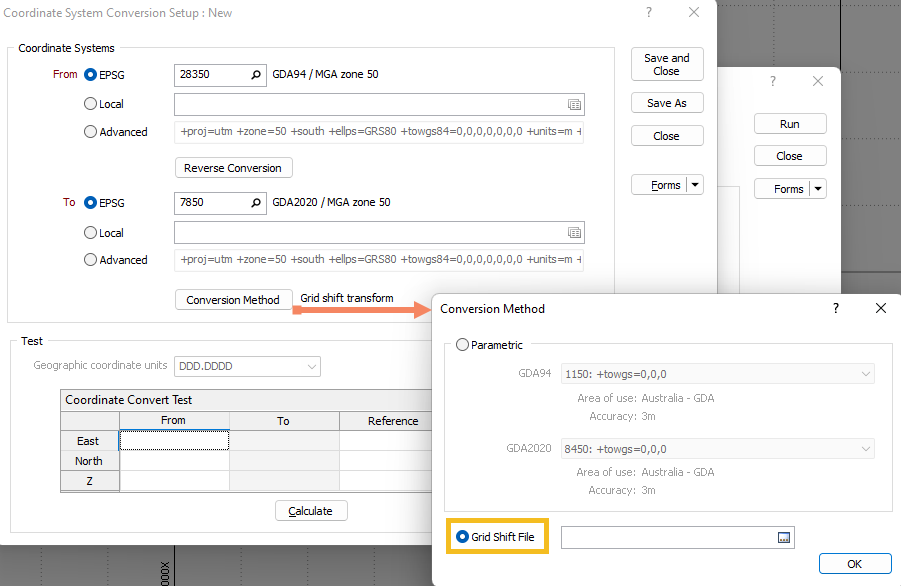Click help icon in Conversion Method dialog
Image resolution: width=901 pixels, height=586 pixels.
tap(836, 309)
